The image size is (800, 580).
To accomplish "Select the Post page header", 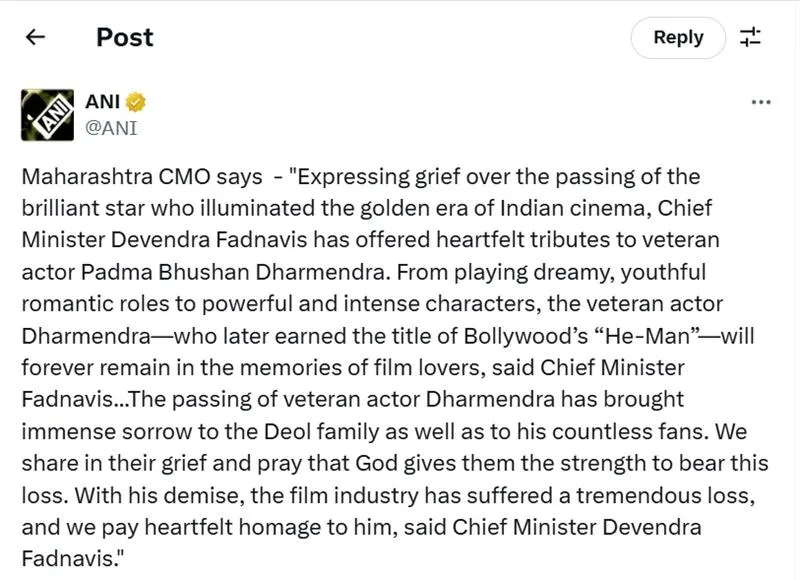I will click(x=123, y=37).
